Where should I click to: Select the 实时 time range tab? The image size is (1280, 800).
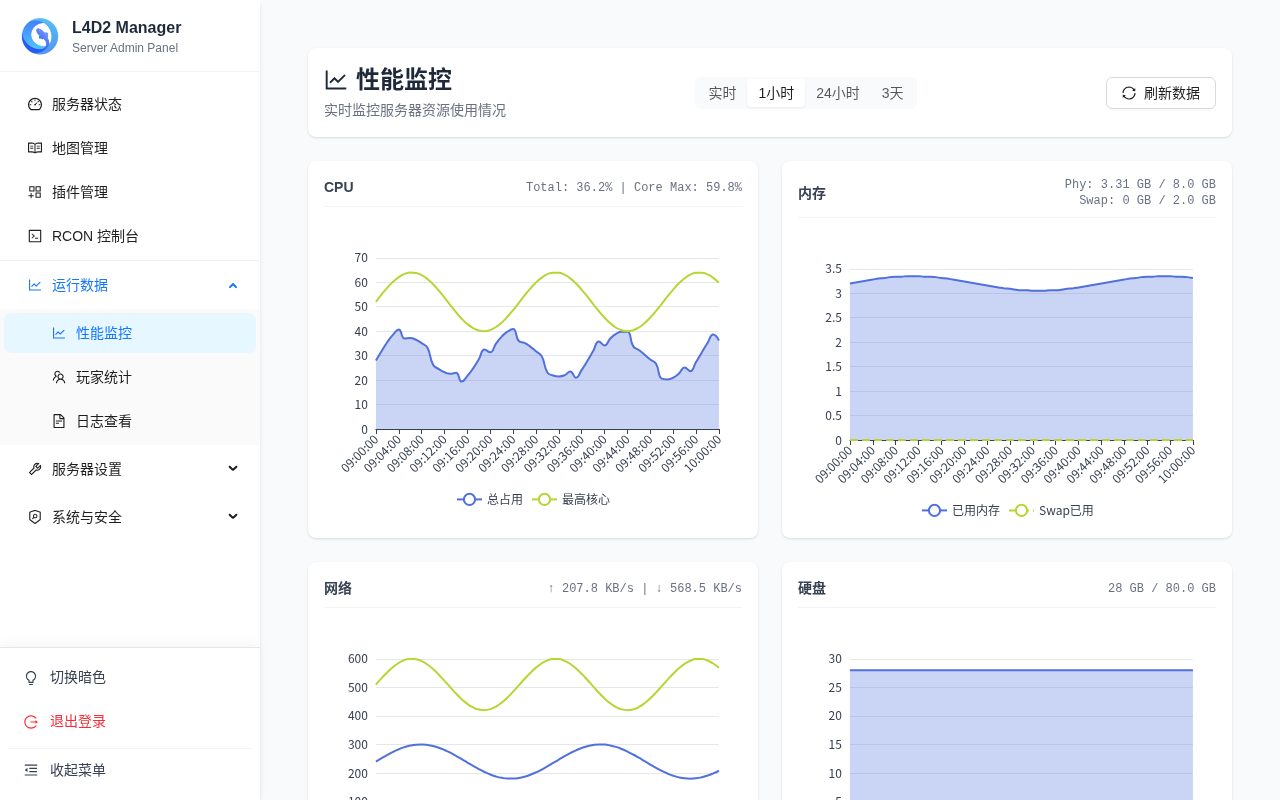click(722, 93)
